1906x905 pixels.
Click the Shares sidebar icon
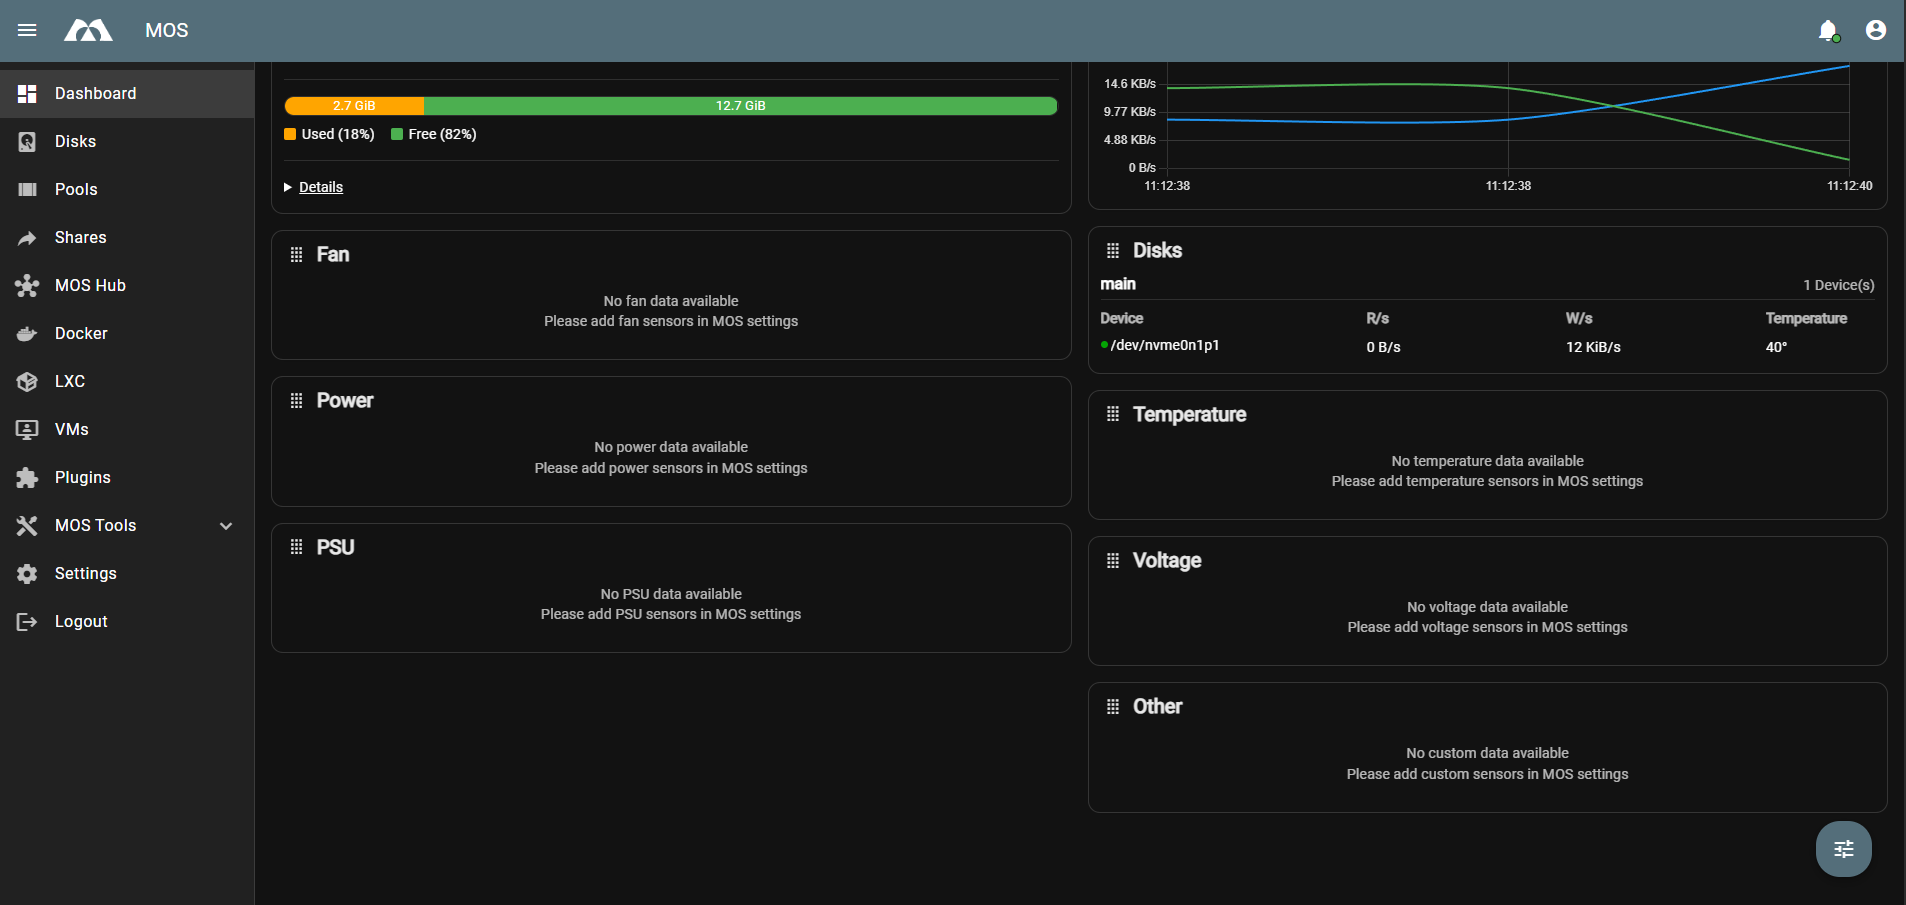[x=27, y=237]
